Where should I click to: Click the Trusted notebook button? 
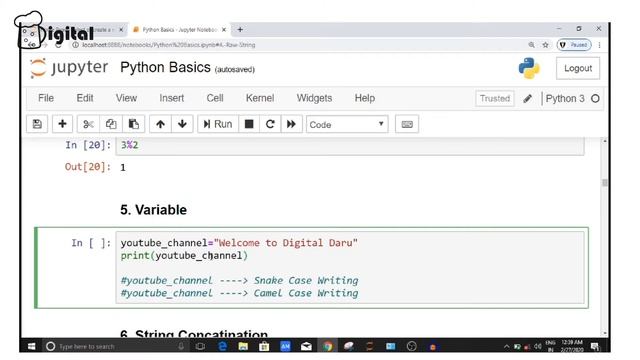(x=495, y=98)
